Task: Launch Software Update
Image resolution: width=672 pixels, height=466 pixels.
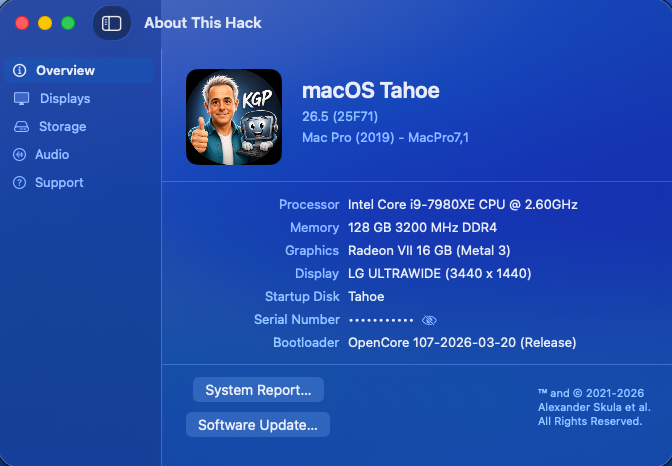Action: (x=258, y=425)
